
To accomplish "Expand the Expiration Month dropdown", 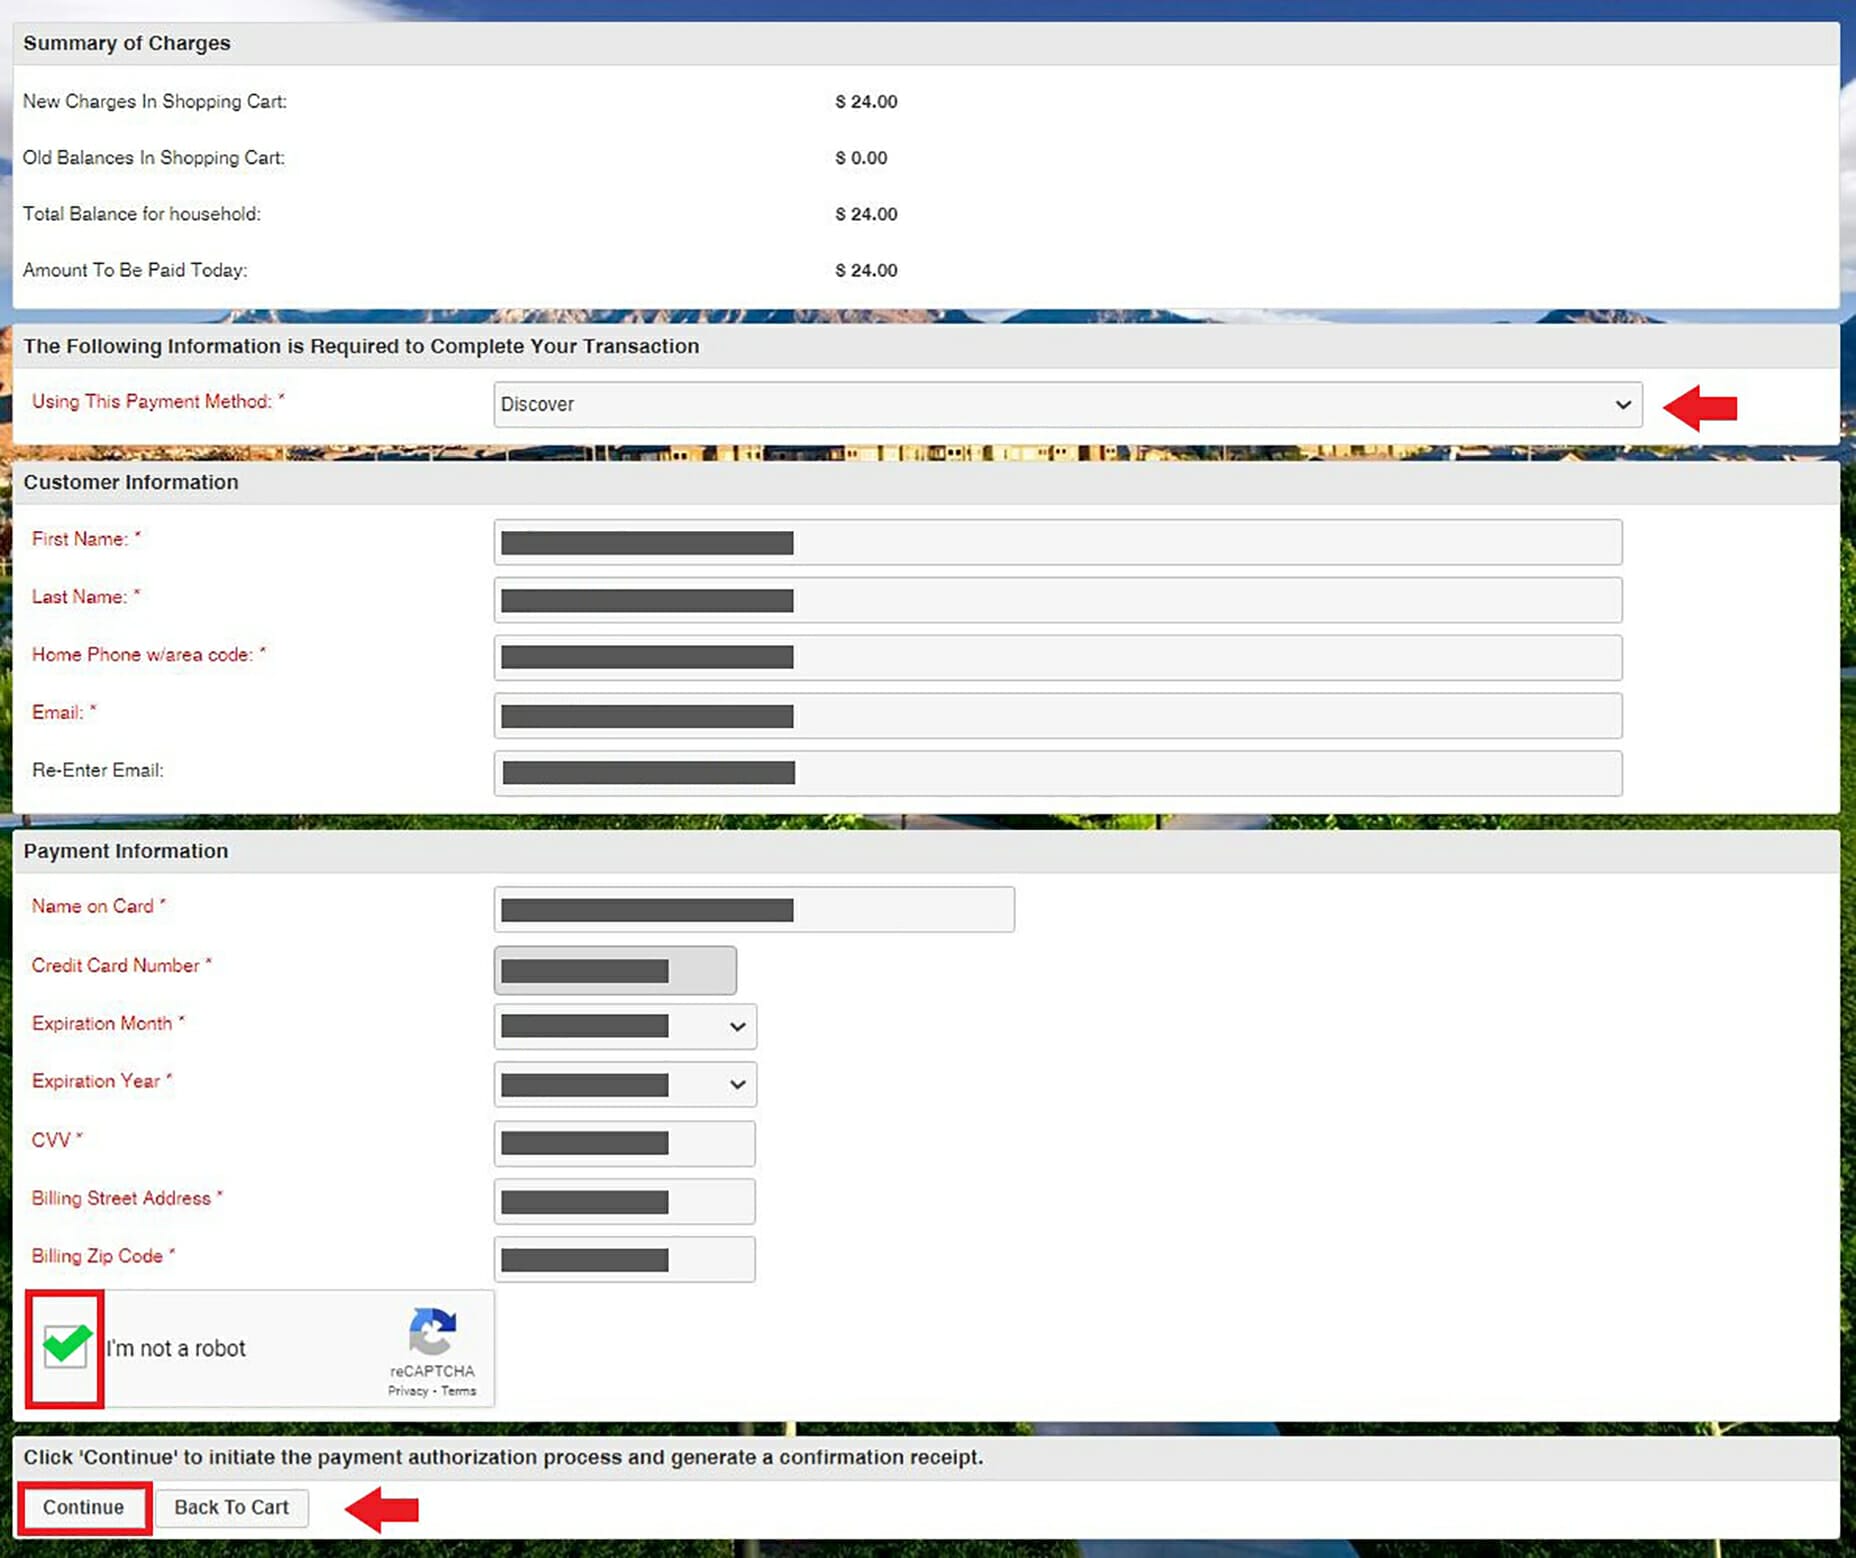I will coord(625,1027).
